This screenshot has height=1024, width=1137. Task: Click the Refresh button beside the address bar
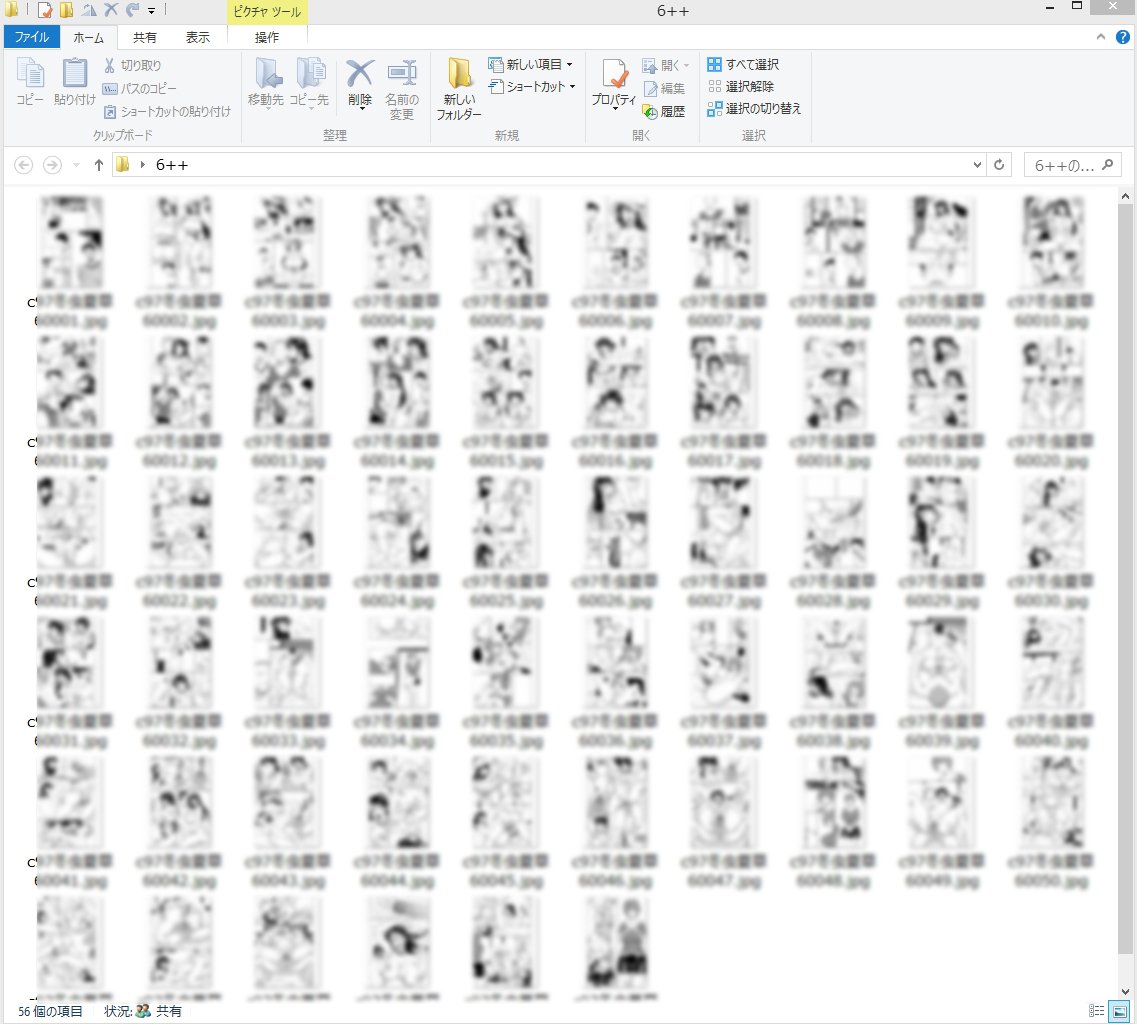tap(999, 165)
